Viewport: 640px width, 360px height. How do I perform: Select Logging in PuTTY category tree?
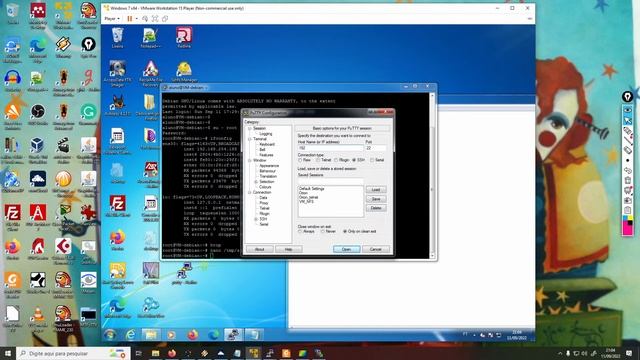266,134
